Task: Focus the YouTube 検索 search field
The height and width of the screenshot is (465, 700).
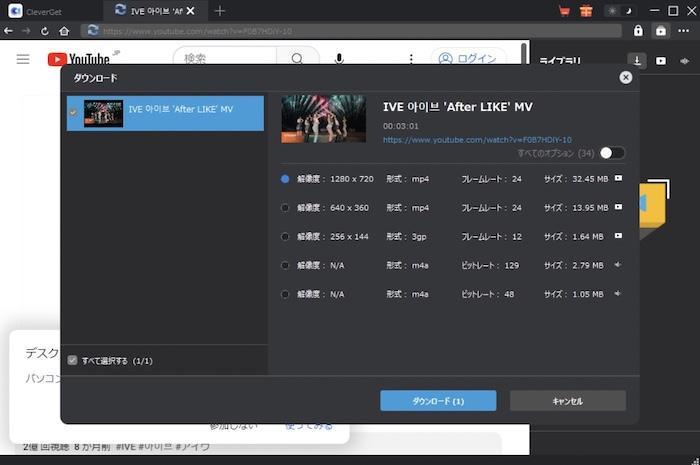Action: pos(225,58)
